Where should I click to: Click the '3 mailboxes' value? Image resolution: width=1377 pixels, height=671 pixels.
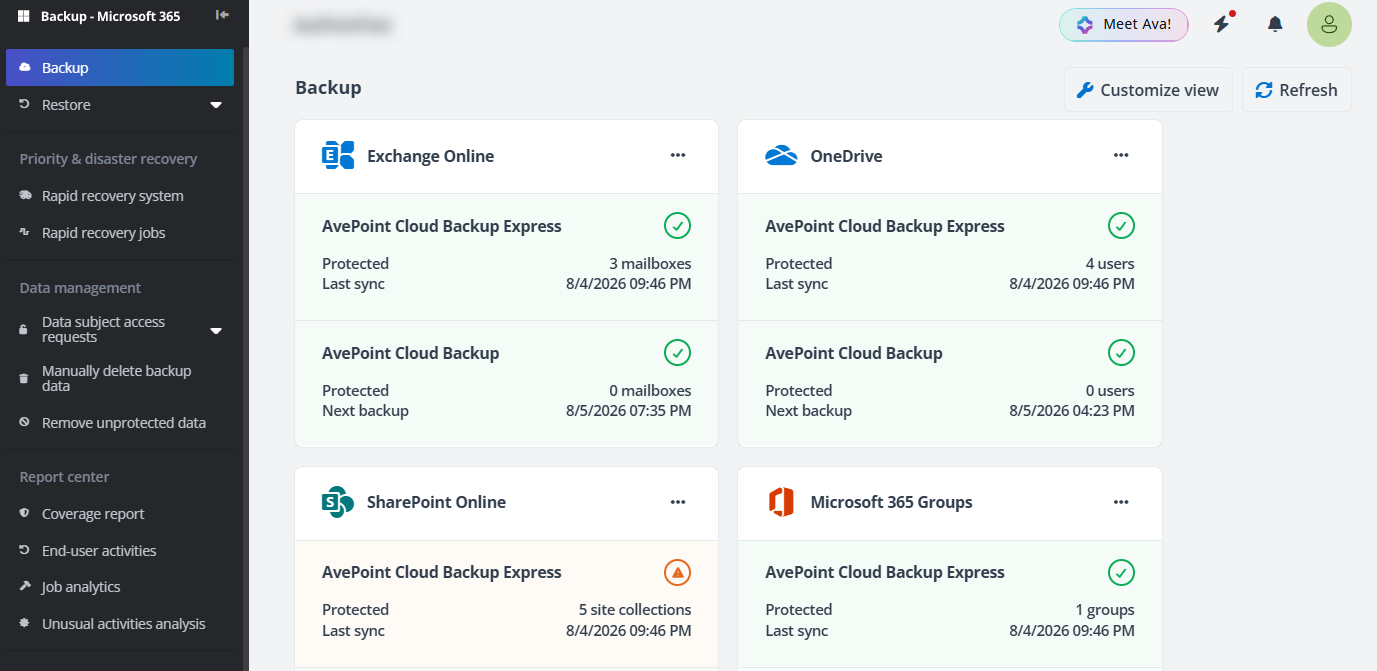click(650, 264)
